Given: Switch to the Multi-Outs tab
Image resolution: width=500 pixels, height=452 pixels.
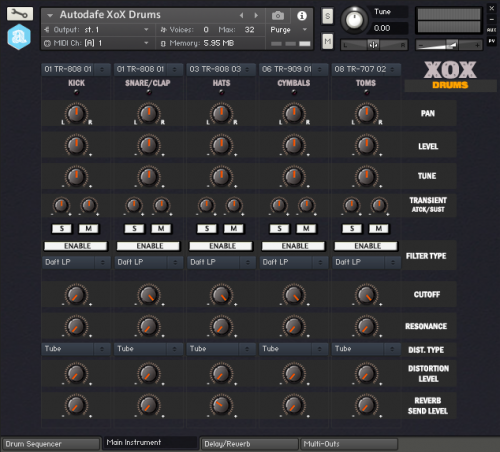Looking at the screenshot, I should click(x=349, y=444).
